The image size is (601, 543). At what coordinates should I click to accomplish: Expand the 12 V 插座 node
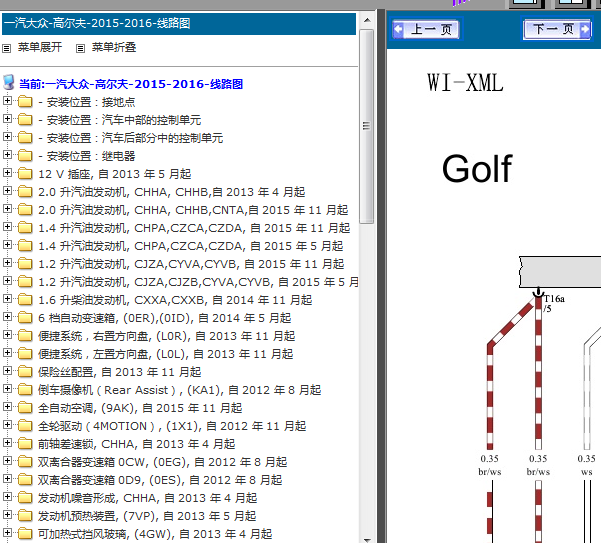pos(7,172)
